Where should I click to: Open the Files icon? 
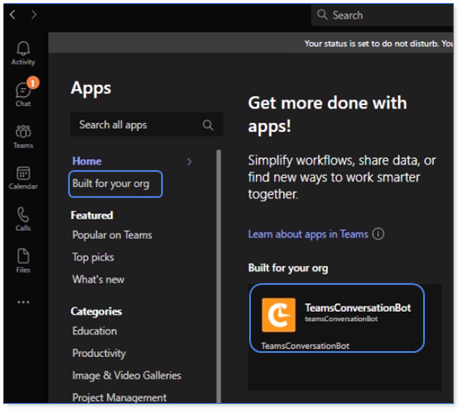[x=23, y=261]
